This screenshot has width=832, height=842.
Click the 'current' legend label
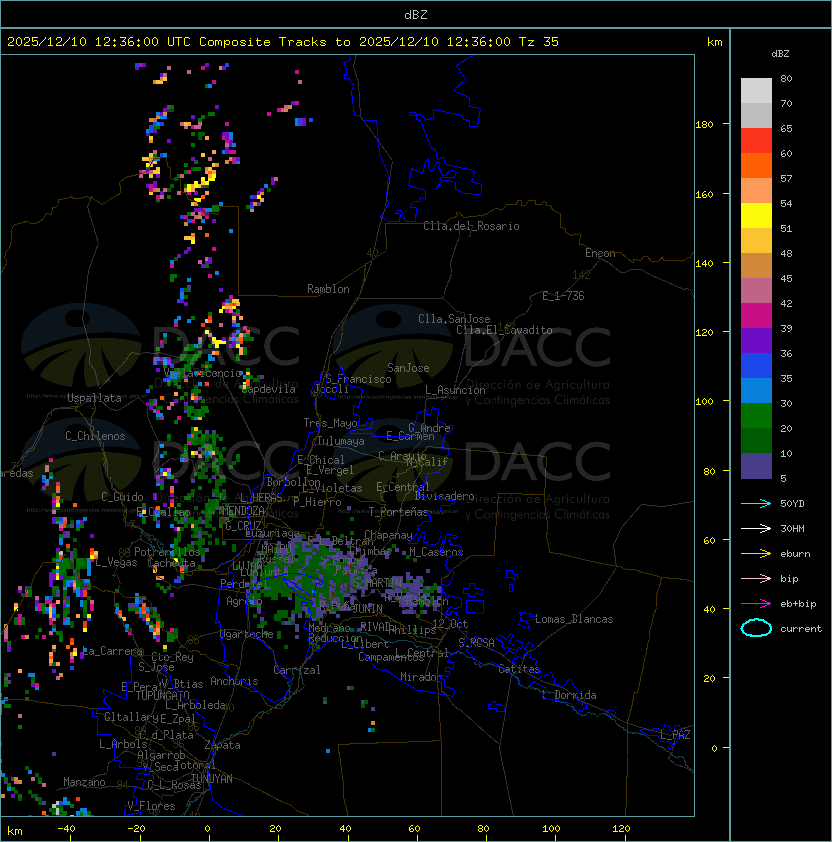pos(801,628)
